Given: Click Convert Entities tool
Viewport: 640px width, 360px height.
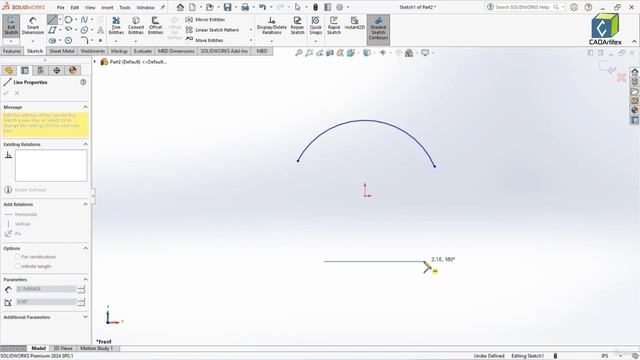Looking at the screenshot, I should click(136, 26).
